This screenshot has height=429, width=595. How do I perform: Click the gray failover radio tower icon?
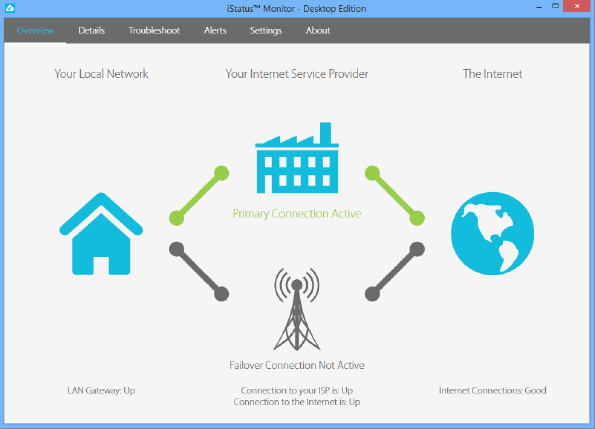(297, 309)
